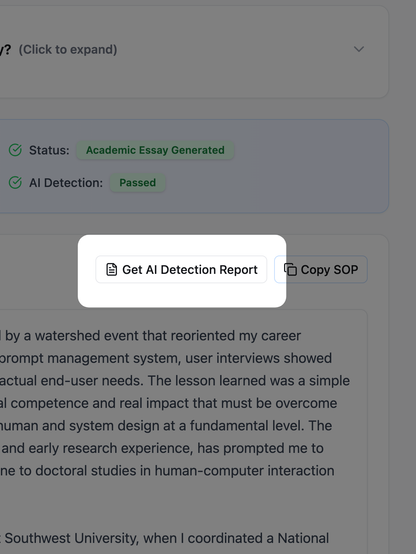Click the line about "human-computer interaction" studies
The image size is (416, 554).
(x=167, y=471)
